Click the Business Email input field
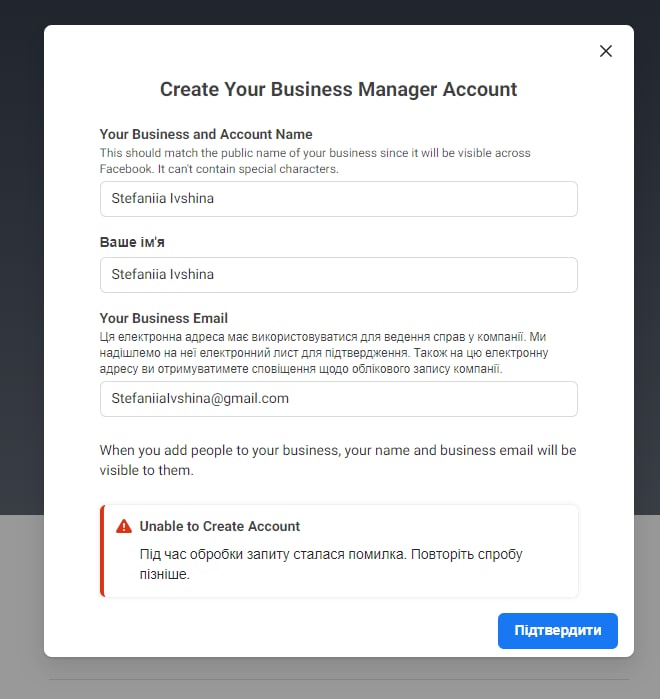Image resolution: width=660 pixels, height=699 pixels. click(x=339, y=399)
